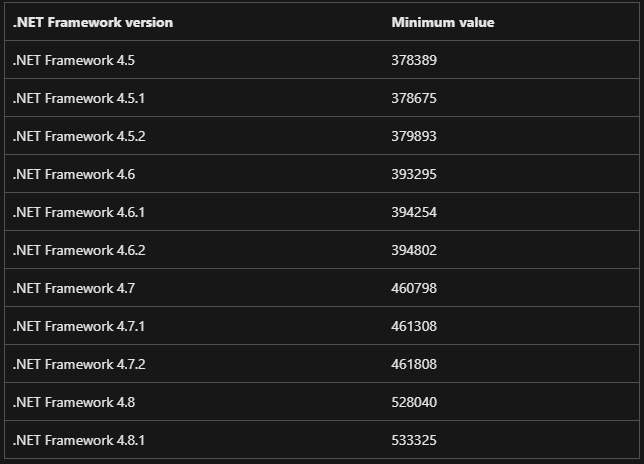Screen dimensions: 644x464
Task: Click the ".NET Framework 4.8" row label
Action: pos(74,402)
